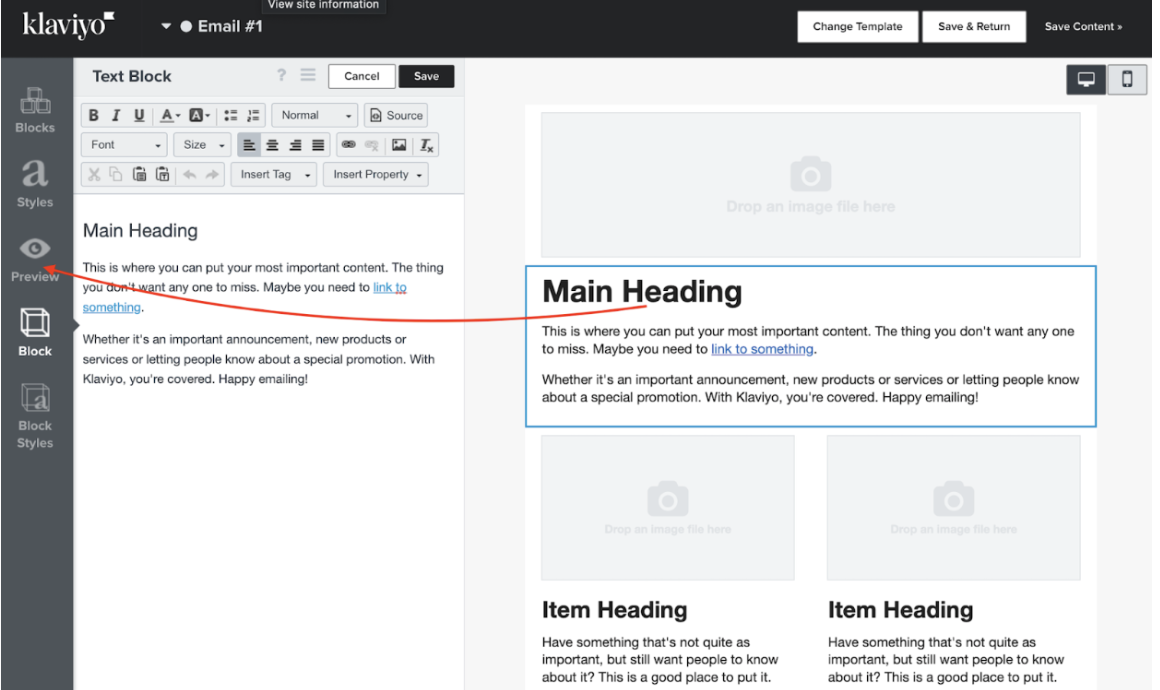The image size is (1160, 690).
Task: Open the Block Styles sidebar tab
Action: tap(35, 416)
